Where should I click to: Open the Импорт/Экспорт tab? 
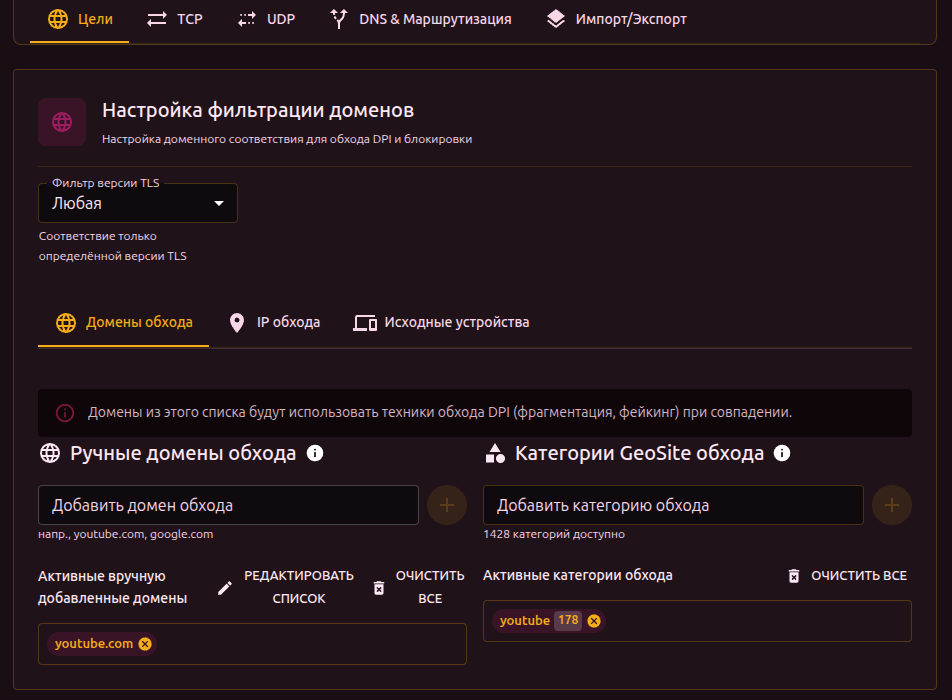coord(616,19)
